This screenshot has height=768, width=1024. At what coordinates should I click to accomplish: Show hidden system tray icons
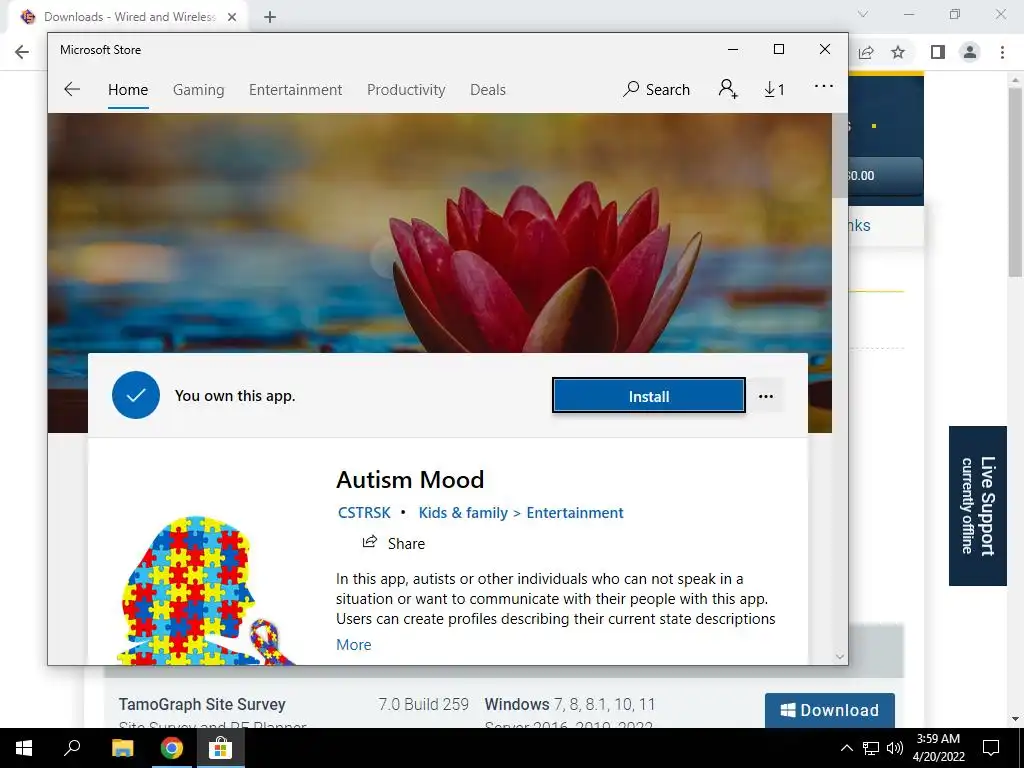coord(846,748)
